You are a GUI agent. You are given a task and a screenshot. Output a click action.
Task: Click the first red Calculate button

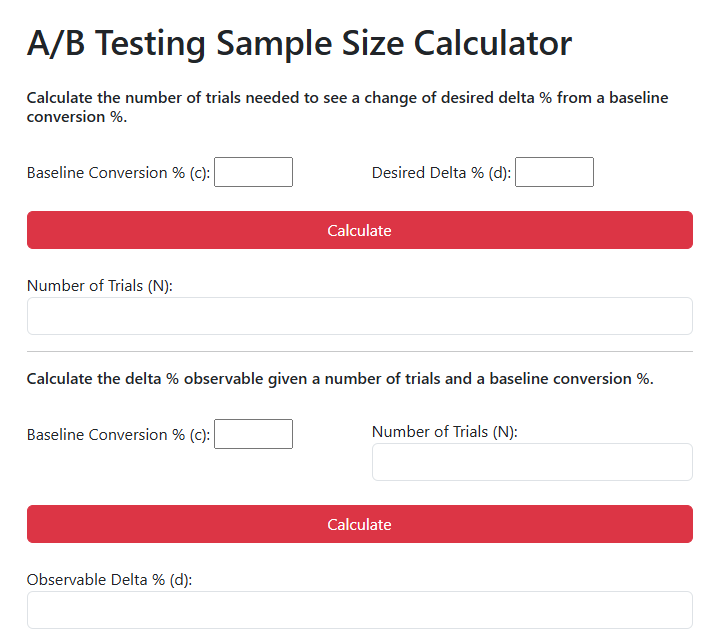[360, 230]
